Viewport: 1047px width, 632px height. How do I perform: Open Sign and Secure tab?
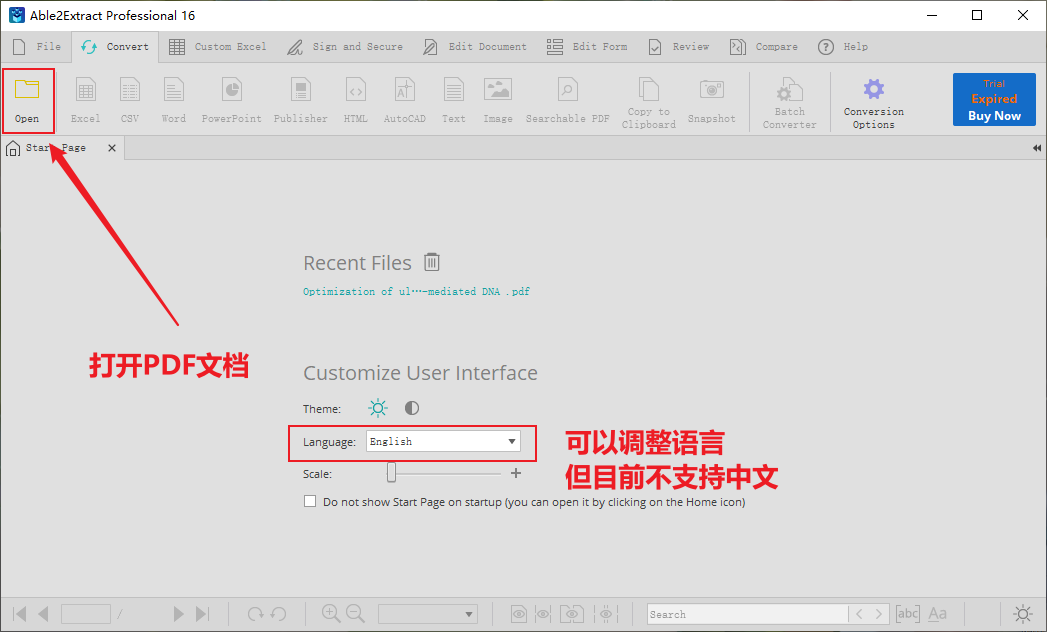coord(345,47)
